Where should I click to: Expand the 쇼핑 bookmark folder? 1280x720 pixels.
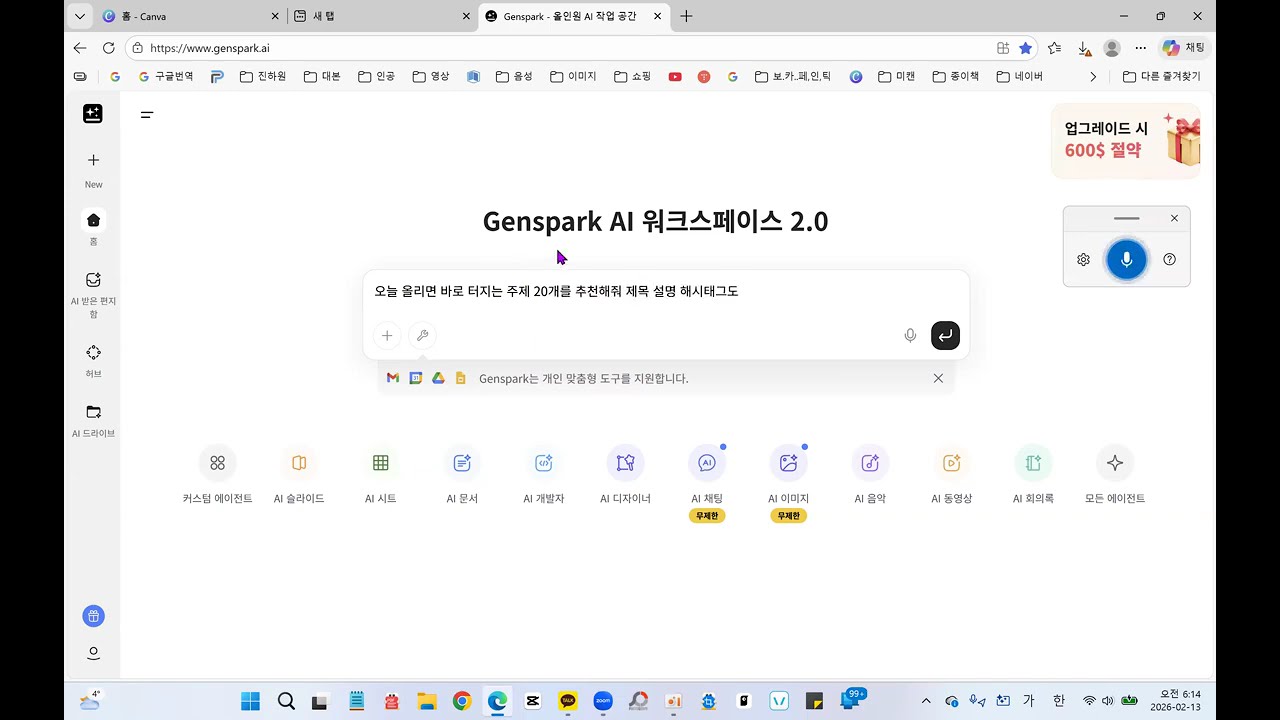632,76
